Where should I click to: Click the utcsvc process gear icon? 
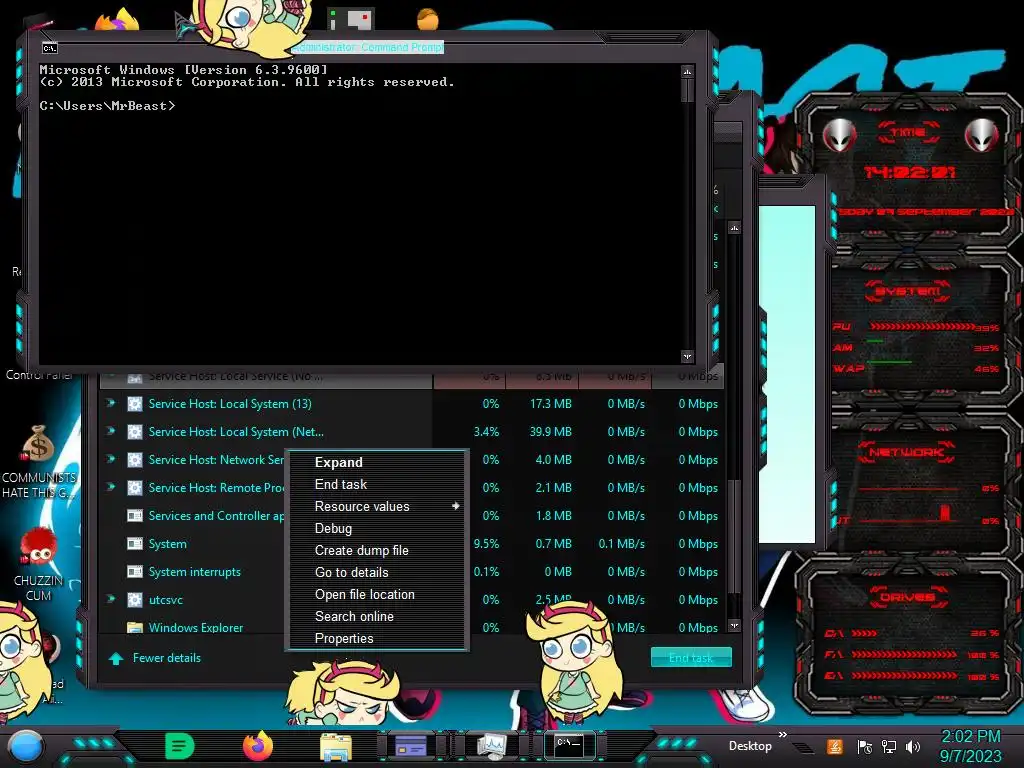[x=135, y=600]
